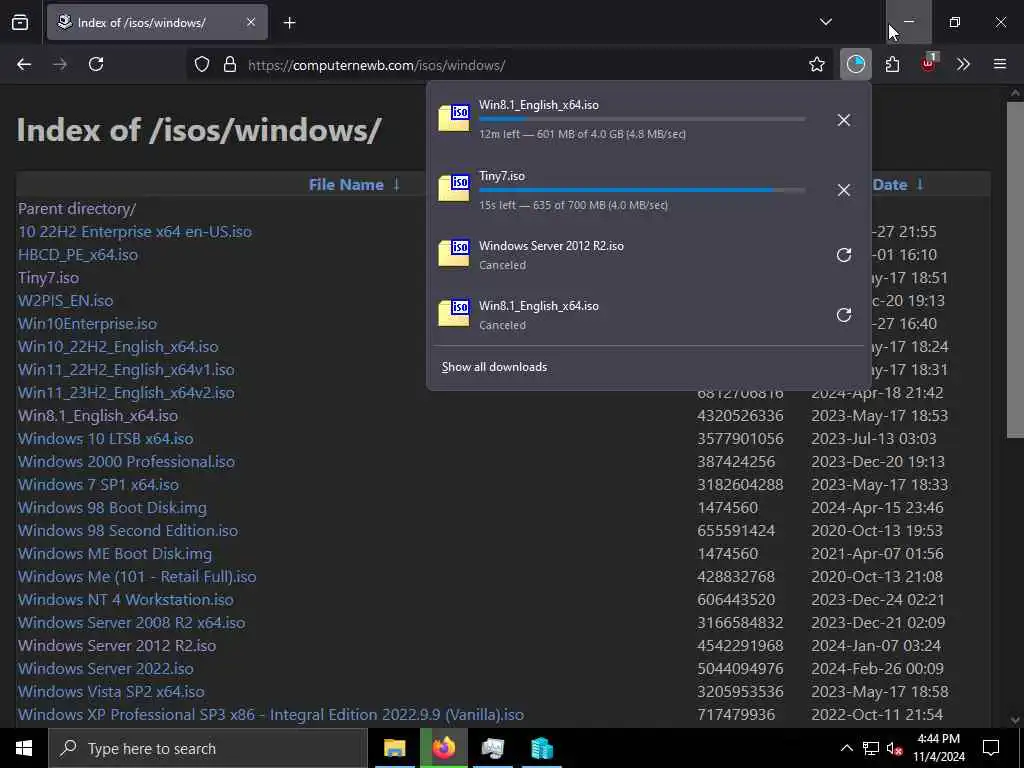
Task: Click the taskbar search box
Action: click(208, 748)
